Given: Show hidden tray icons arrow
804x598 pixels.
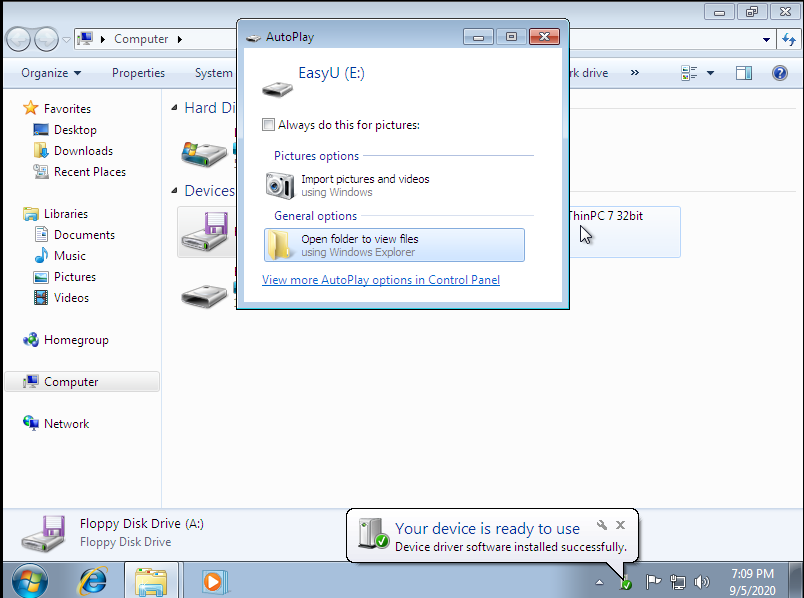Looking at the screenshot, I should tap(599, 582).
